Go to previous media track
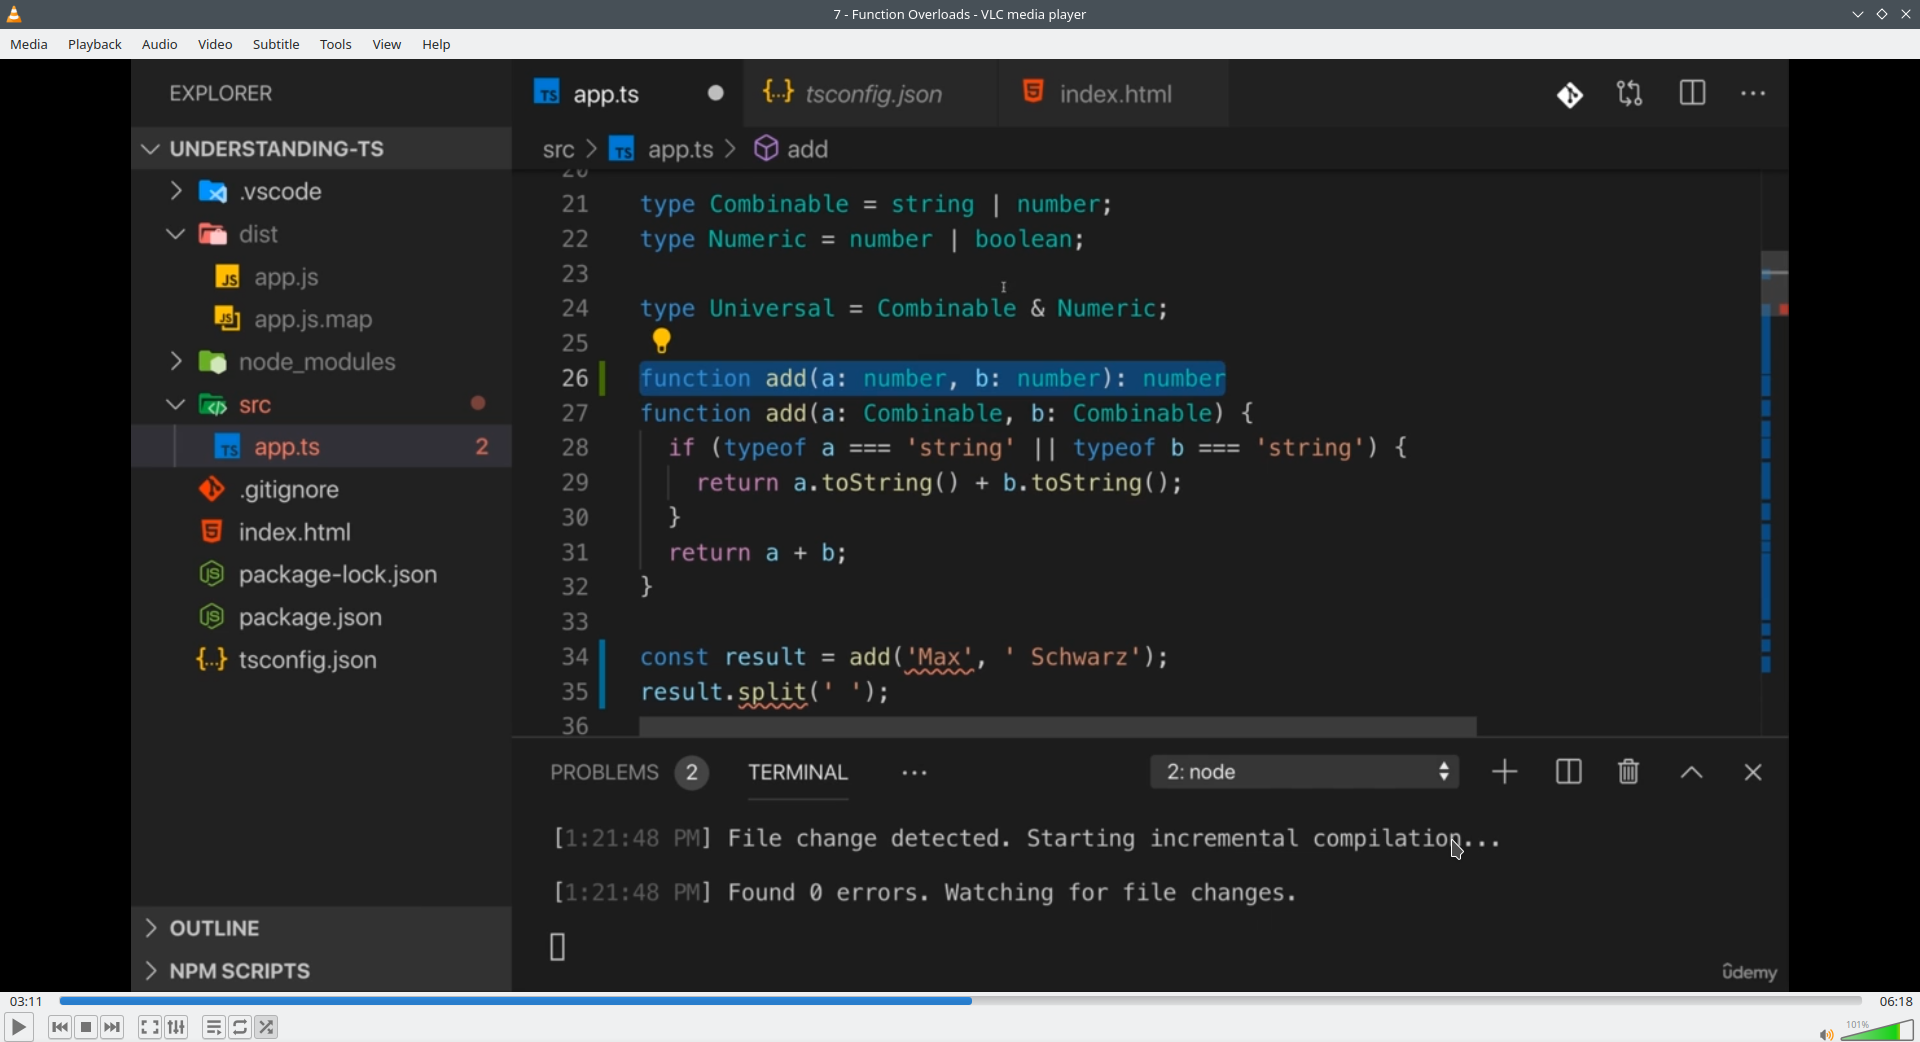Screen dimensions: 1920x1042 60,1027
